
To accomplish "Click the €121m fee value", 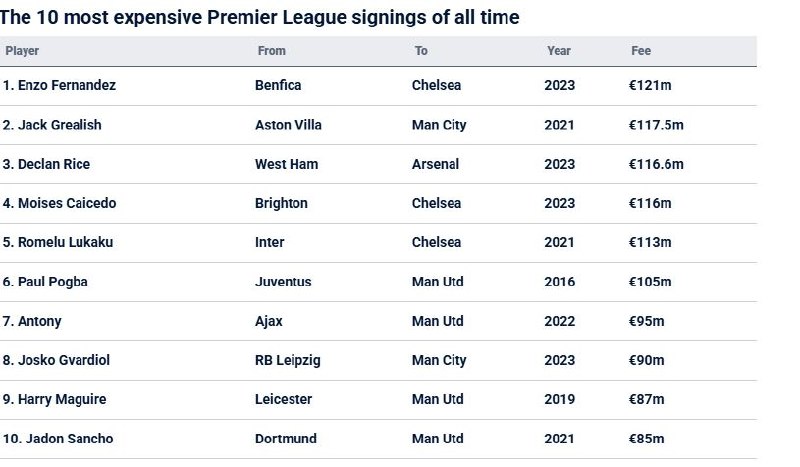I will [x=650, y=85].
